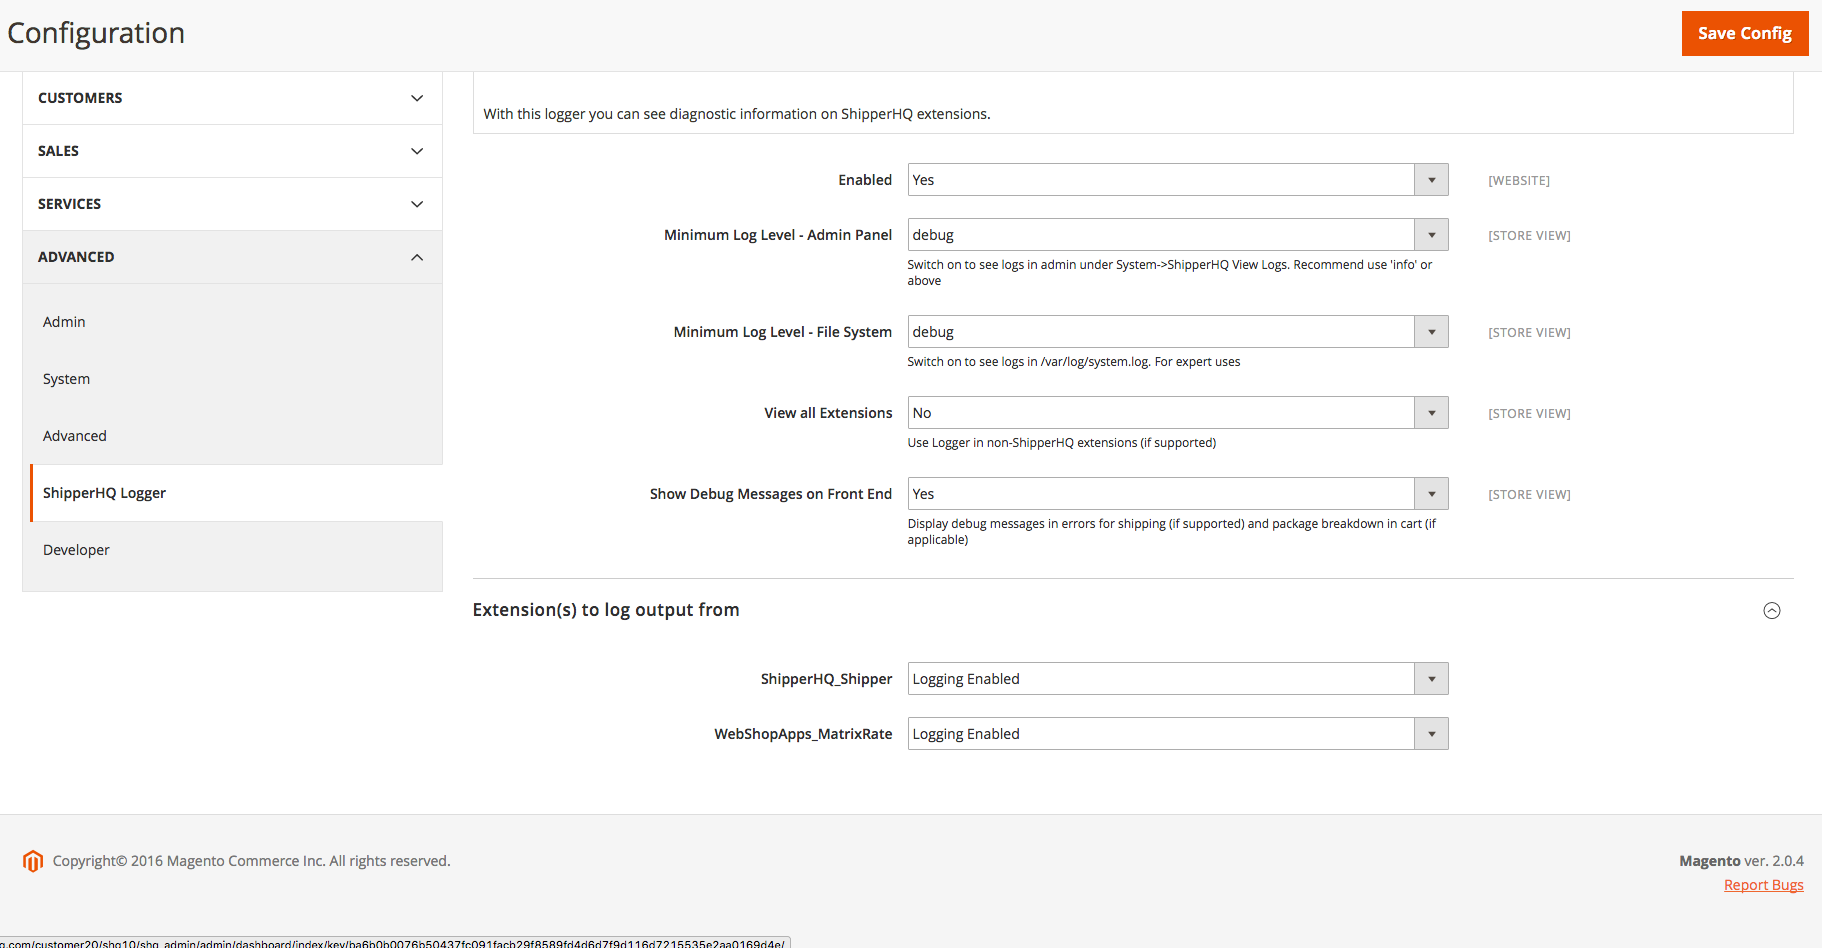The width and height of the screenshot is (1822, 948).
Task: Open Show Debug Messages on Front End dropdown
Action: point(1177,494)
